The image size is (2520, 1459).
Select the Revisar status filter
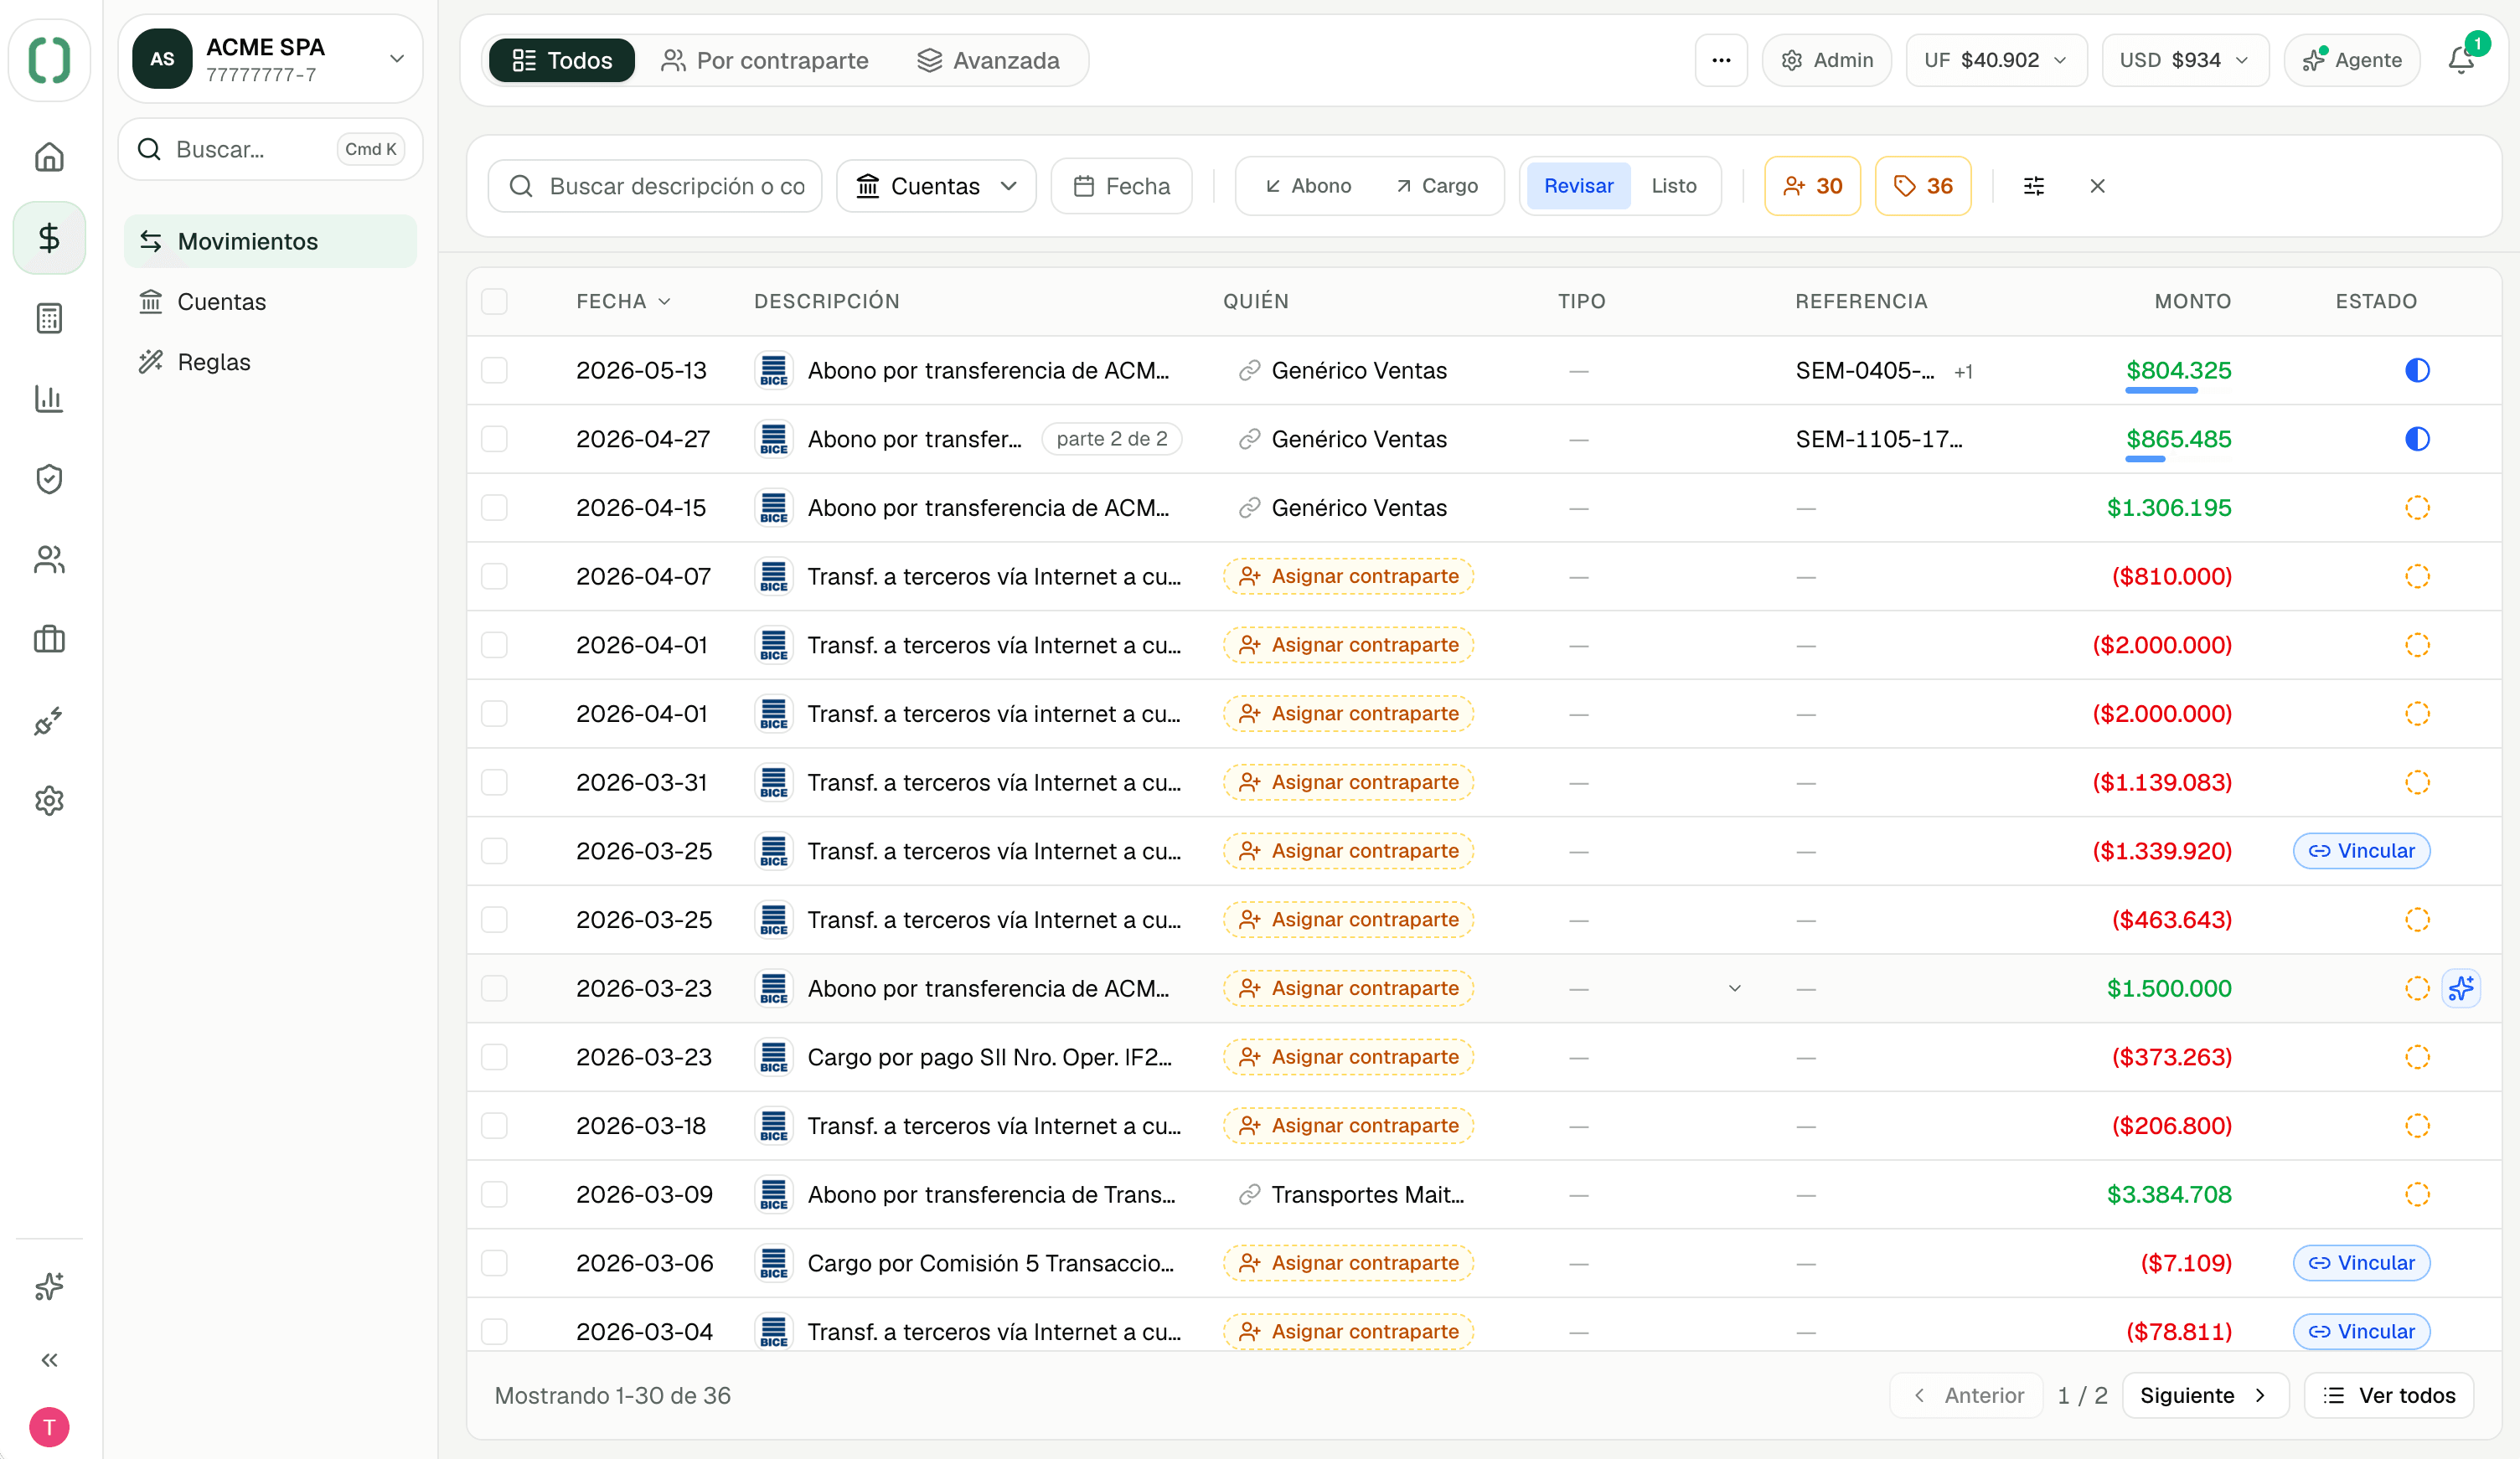(x=1578, y=186)
